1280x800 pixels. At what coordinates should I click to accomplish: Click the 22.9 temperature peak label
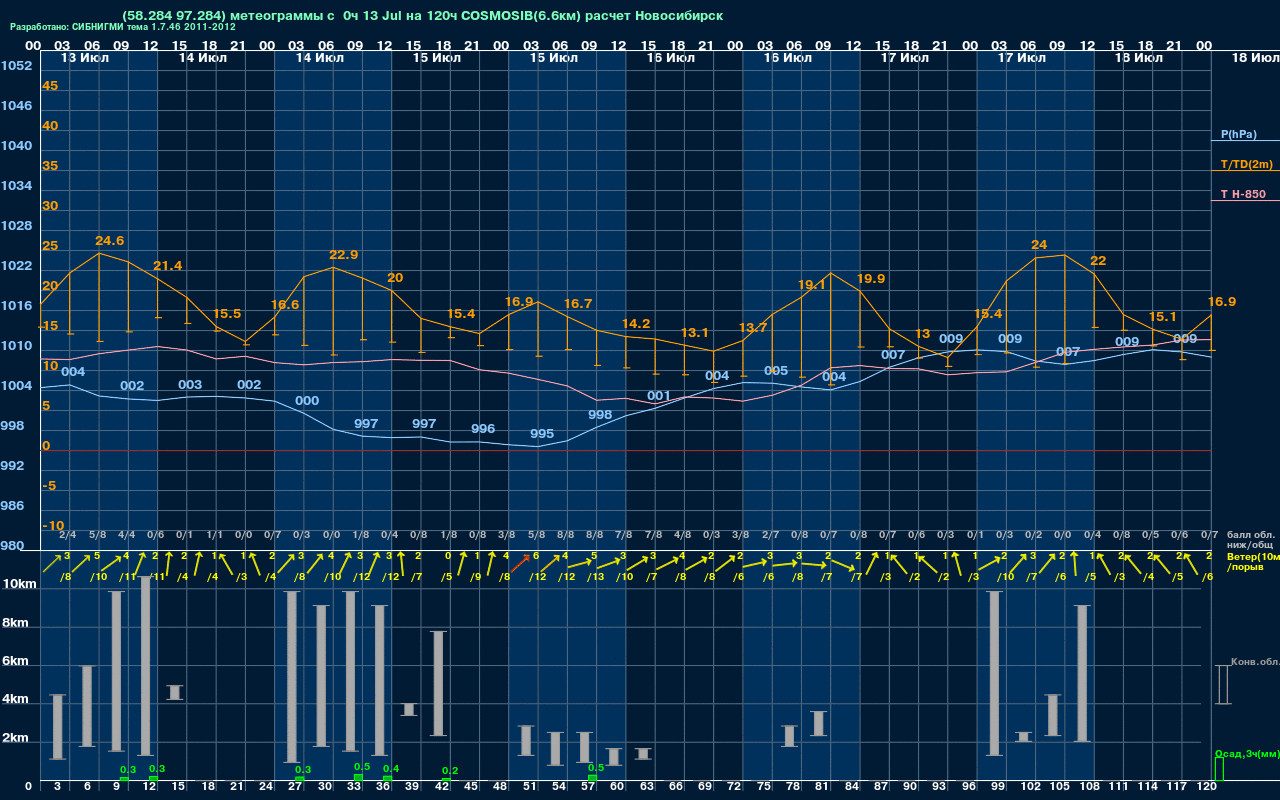pos(344,255)
